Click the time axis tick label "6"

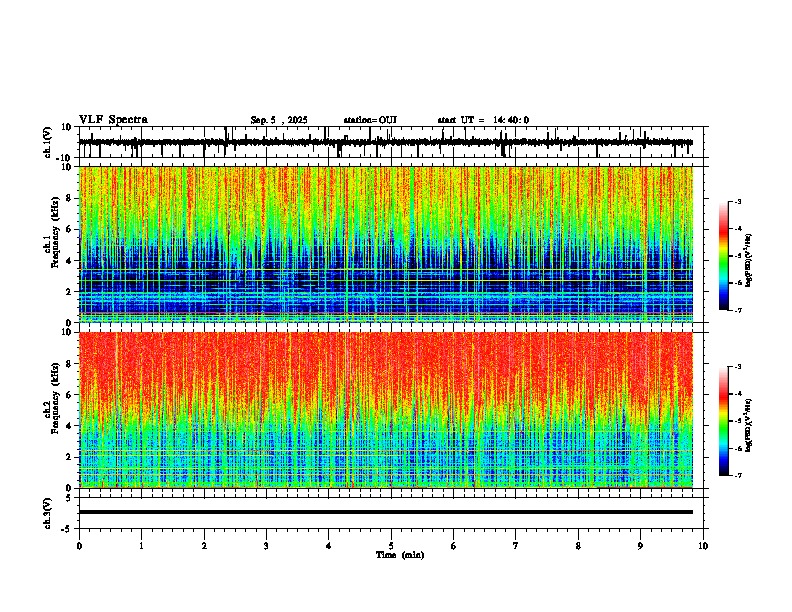tap(454, 546)
